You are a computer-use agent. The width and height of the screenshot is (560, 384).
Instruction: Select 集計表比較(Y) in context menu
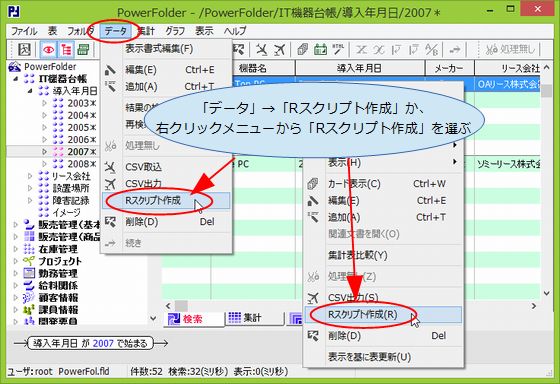pyautogui.click(x=383, y=255)
